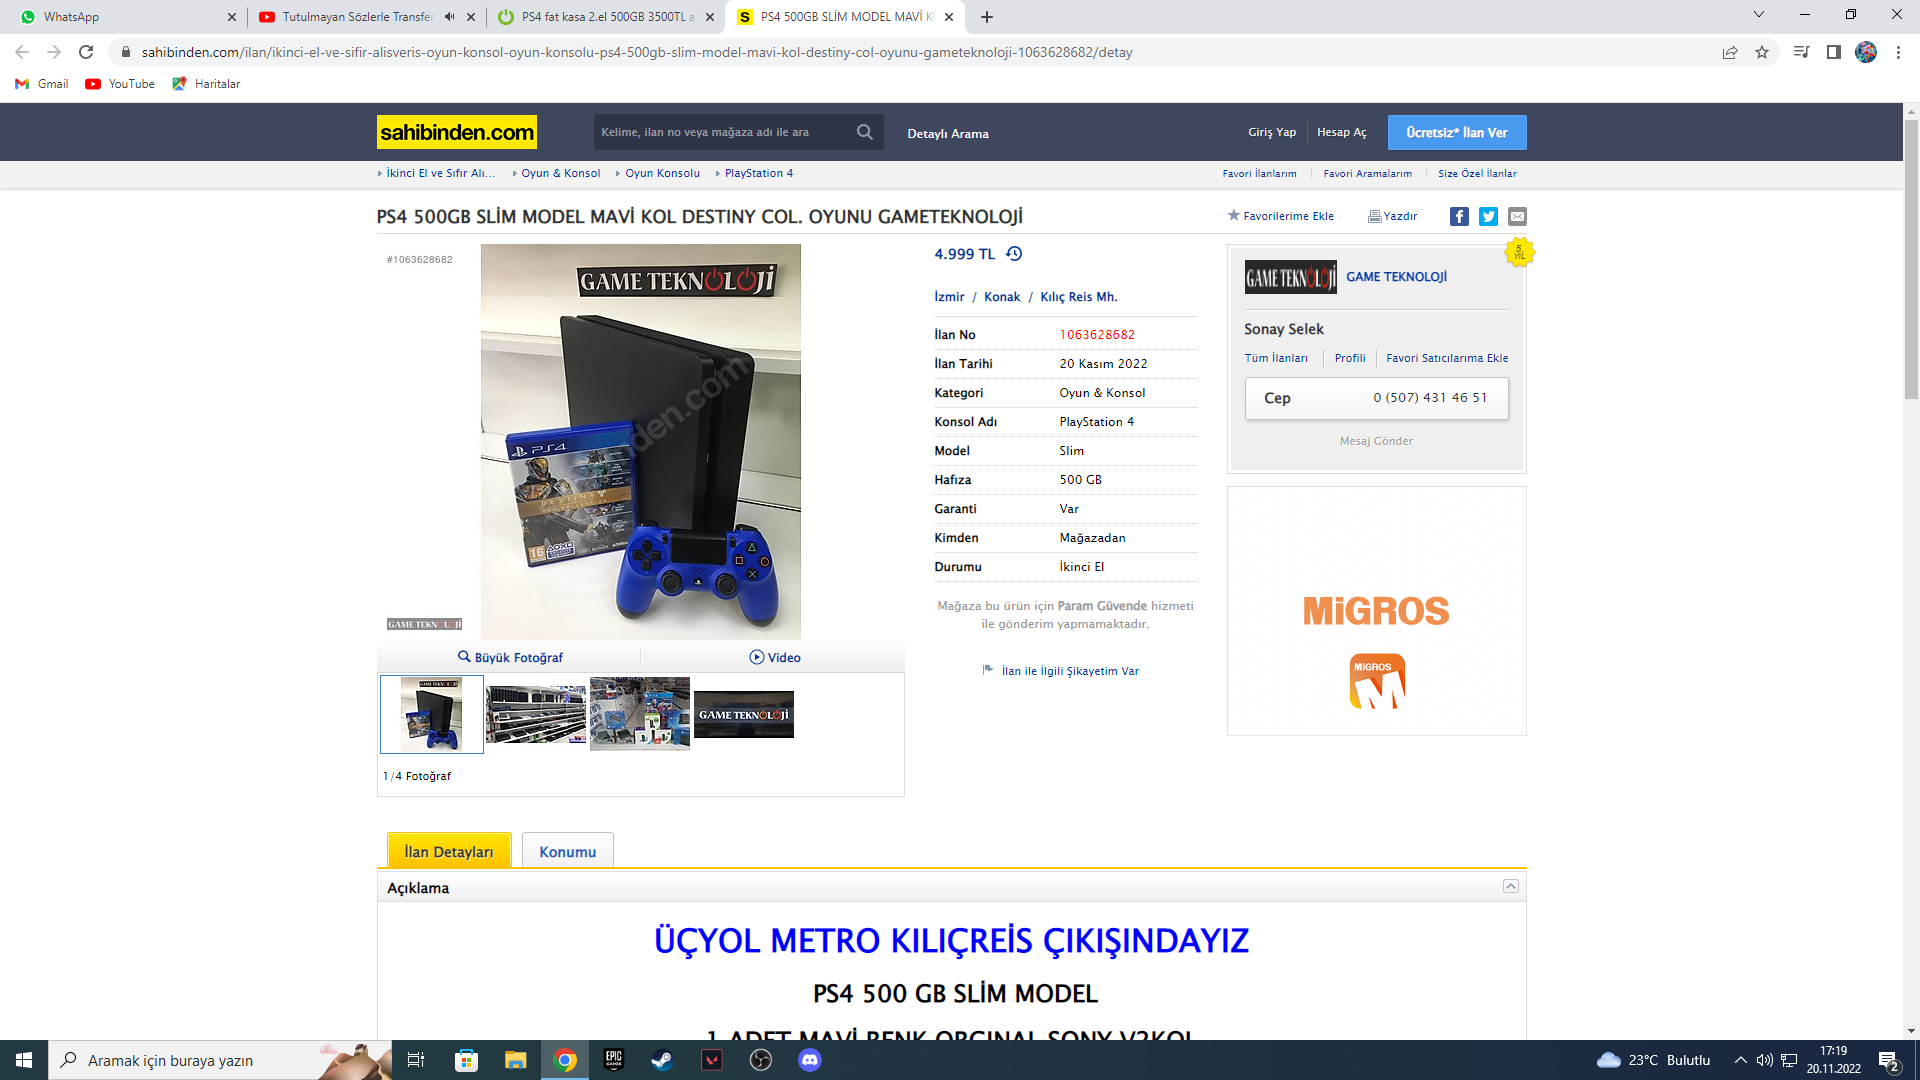1920x1080 pixels.
Task: Add listing to favorites star
Action: pos(1234,215)
